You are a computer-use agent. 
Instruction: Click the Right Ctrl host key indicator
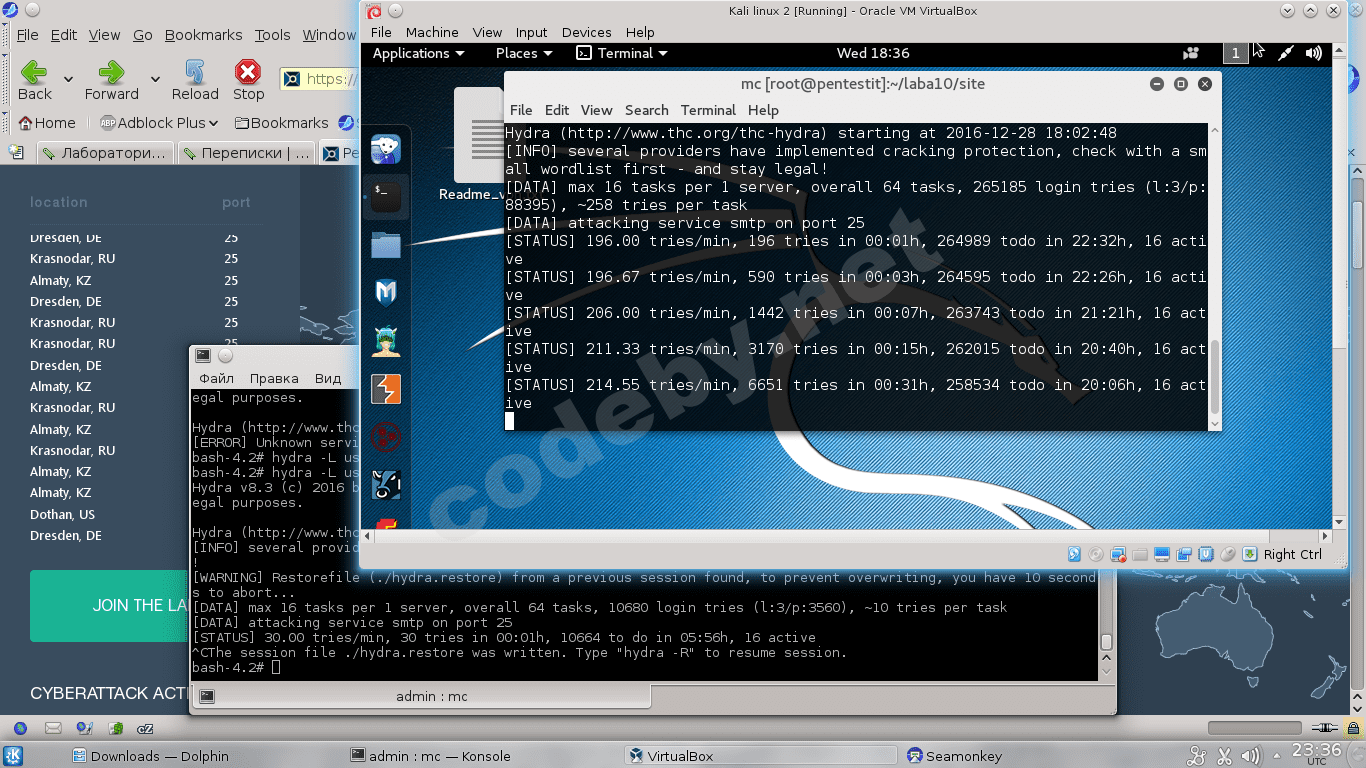tap(1292, 554)
